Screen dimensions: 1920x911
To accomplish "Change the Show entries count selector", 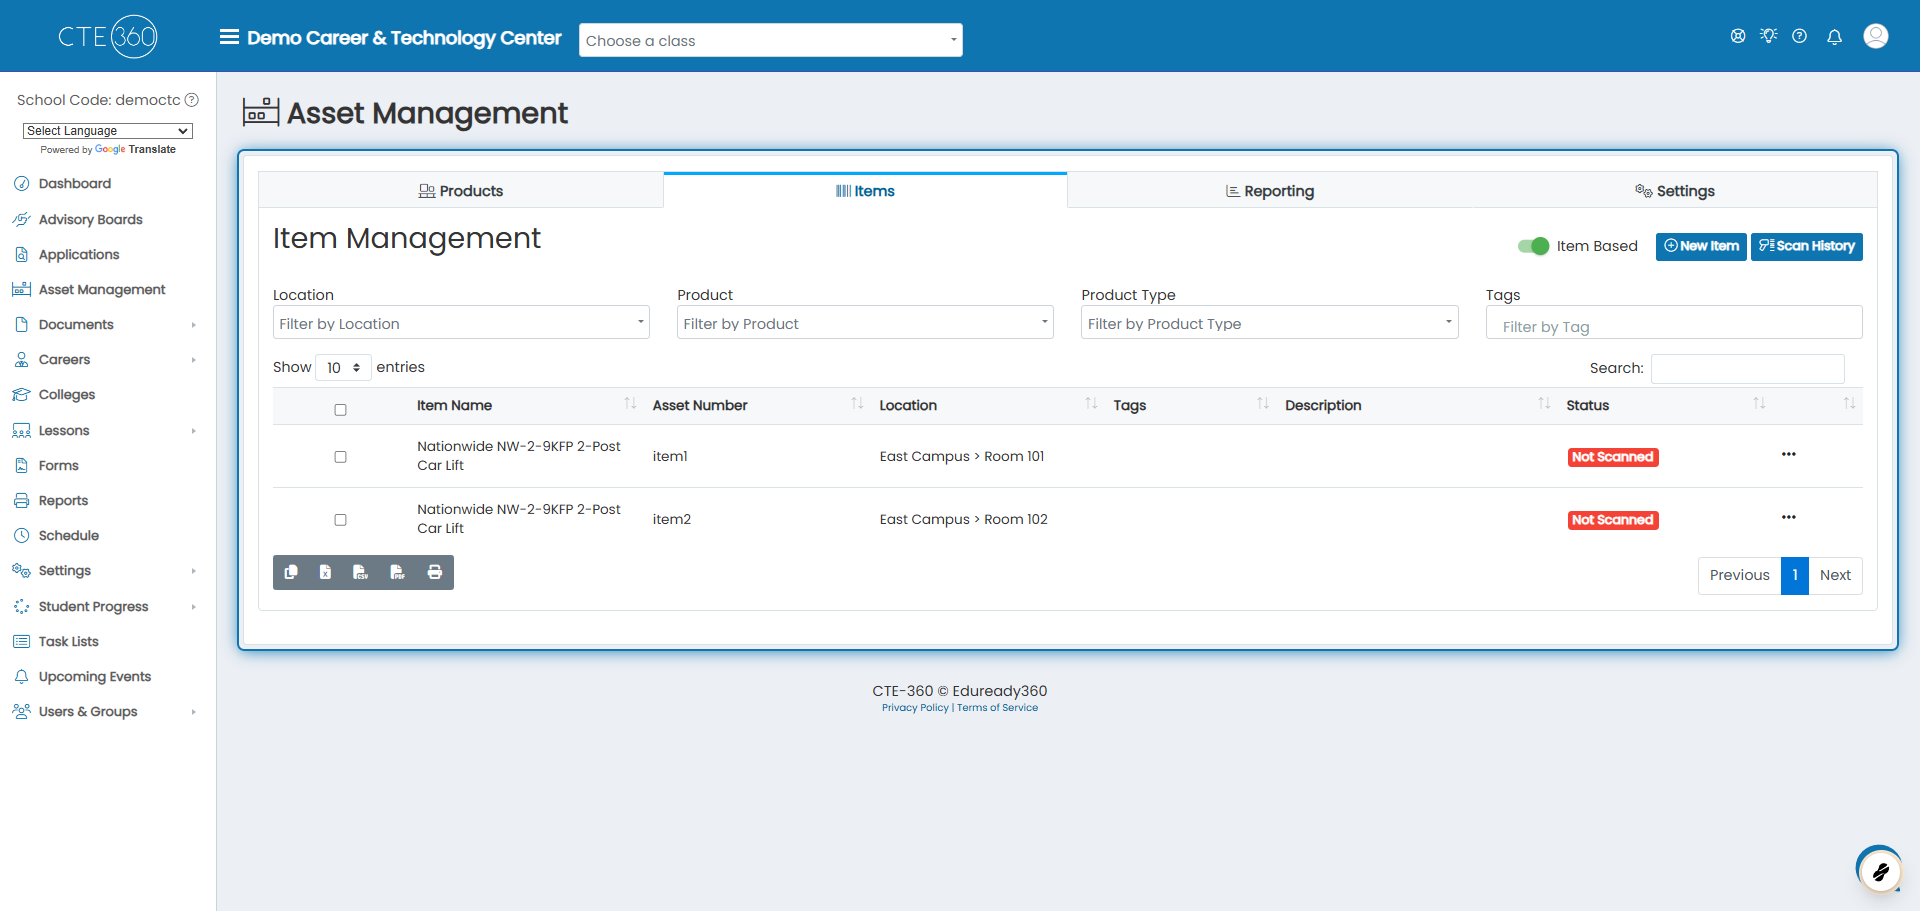I will pos(343,368).
